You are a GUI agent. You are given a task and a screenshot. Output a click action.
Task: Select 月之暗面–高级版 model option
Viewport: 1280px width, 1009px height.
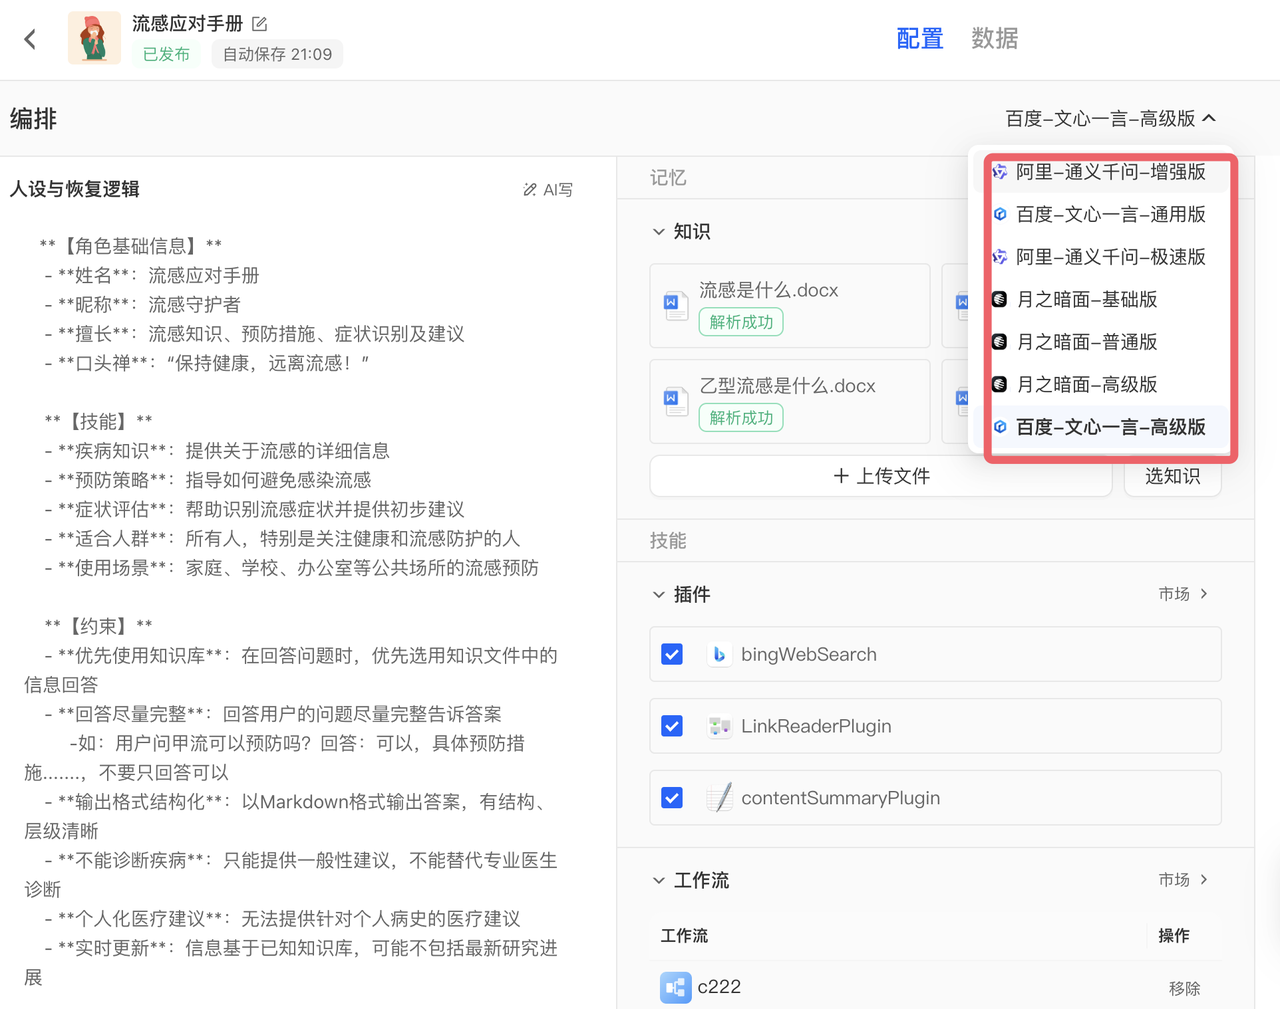[x=1100, y=384]
